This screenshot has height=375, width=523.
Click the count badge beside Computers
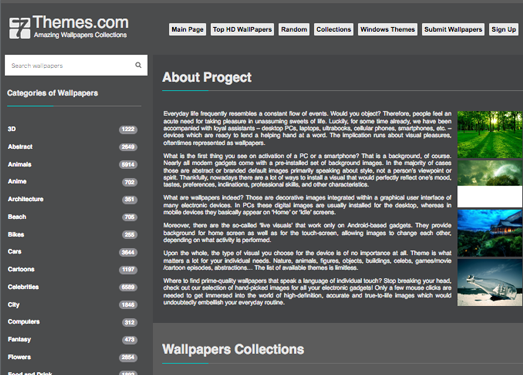129,322
